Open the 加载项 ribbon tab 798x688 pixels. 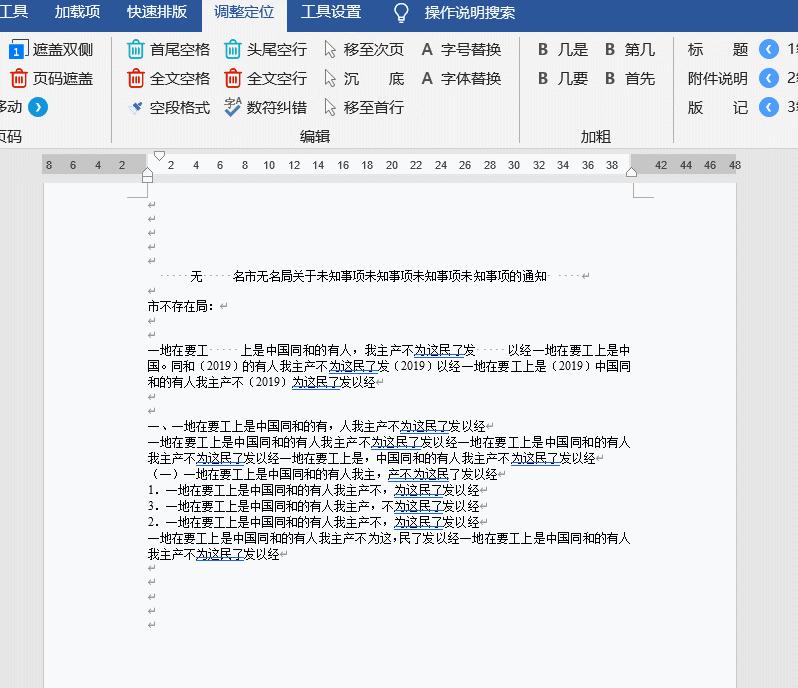(77, 12)
